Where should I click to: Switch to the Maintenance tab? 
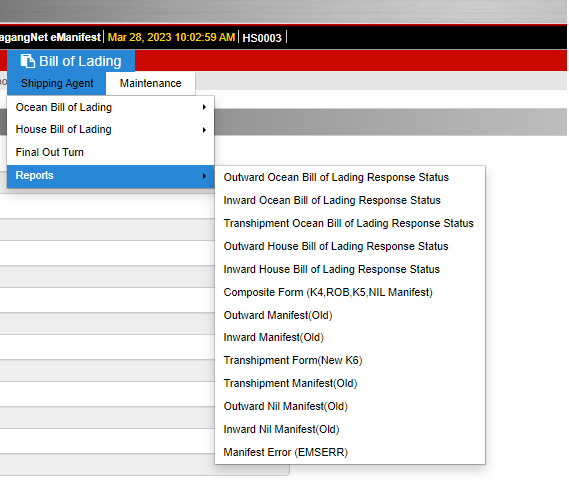click(151, 83)
